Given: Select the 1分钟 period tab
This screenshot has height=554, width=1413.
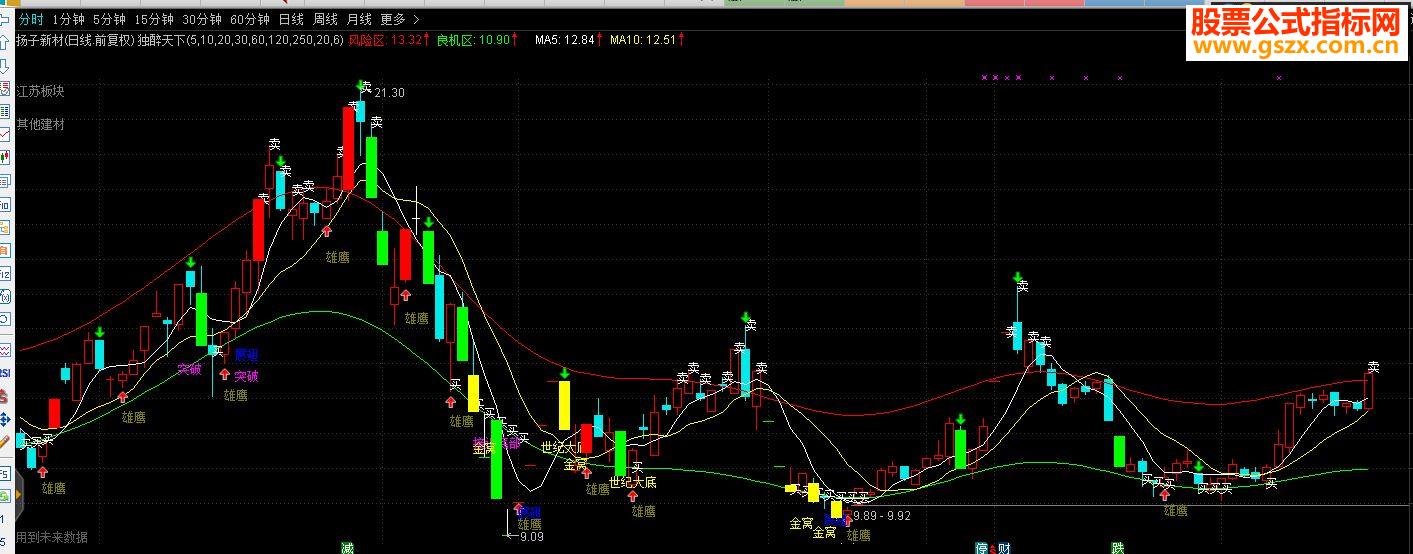Looking at the screenshot, I should tap(68, 19).
